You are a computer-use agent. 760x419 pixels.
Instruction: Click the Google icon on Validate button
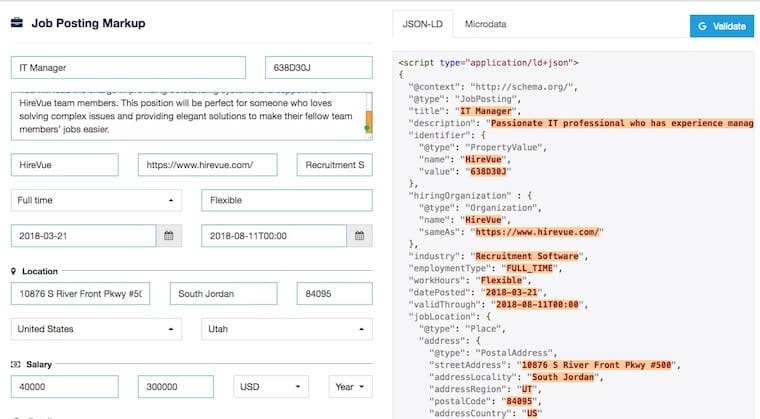coord(703,27)
